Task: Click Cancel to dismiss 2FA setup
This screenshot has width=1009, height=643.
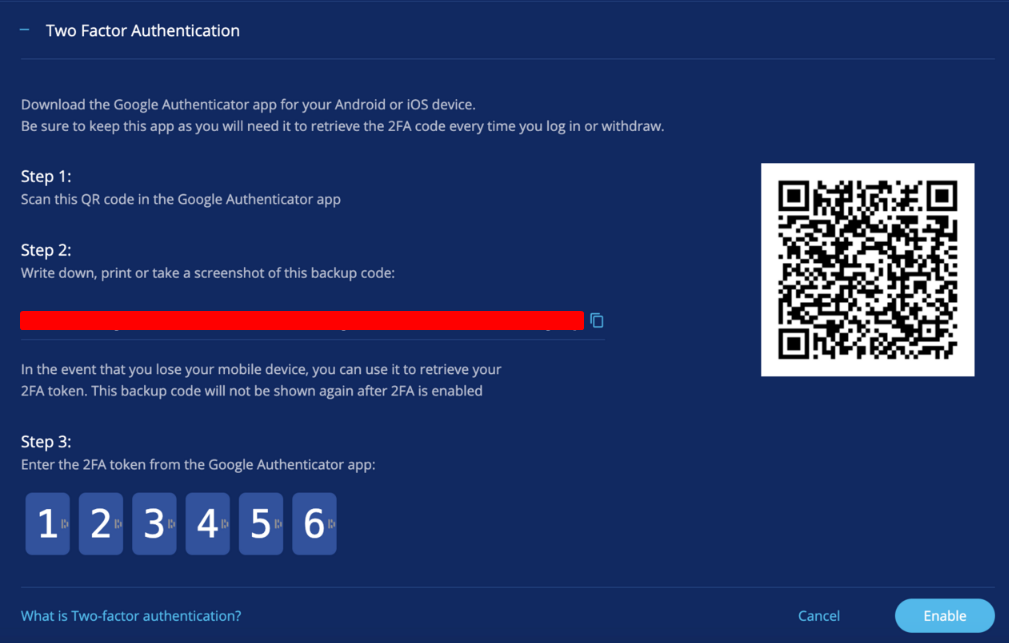Action: click(818, 615)
